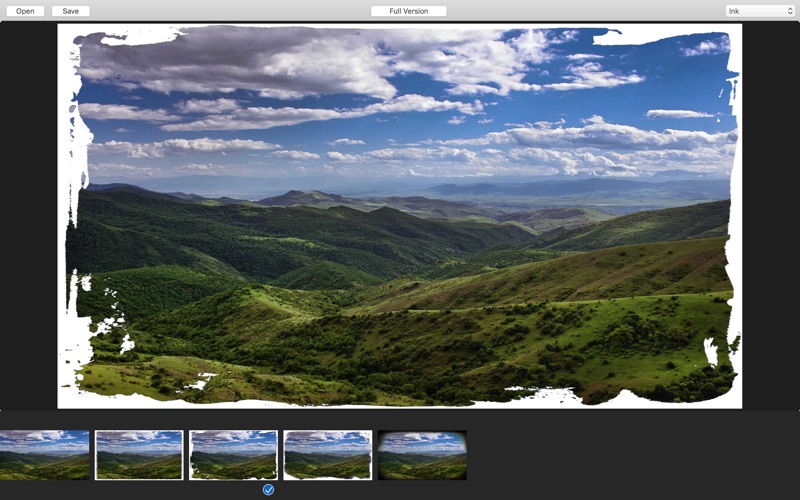Image resolution: width=800 pixels, height=500 pixels.
Task: Click the Open button
Action: [x=25, y=11]
